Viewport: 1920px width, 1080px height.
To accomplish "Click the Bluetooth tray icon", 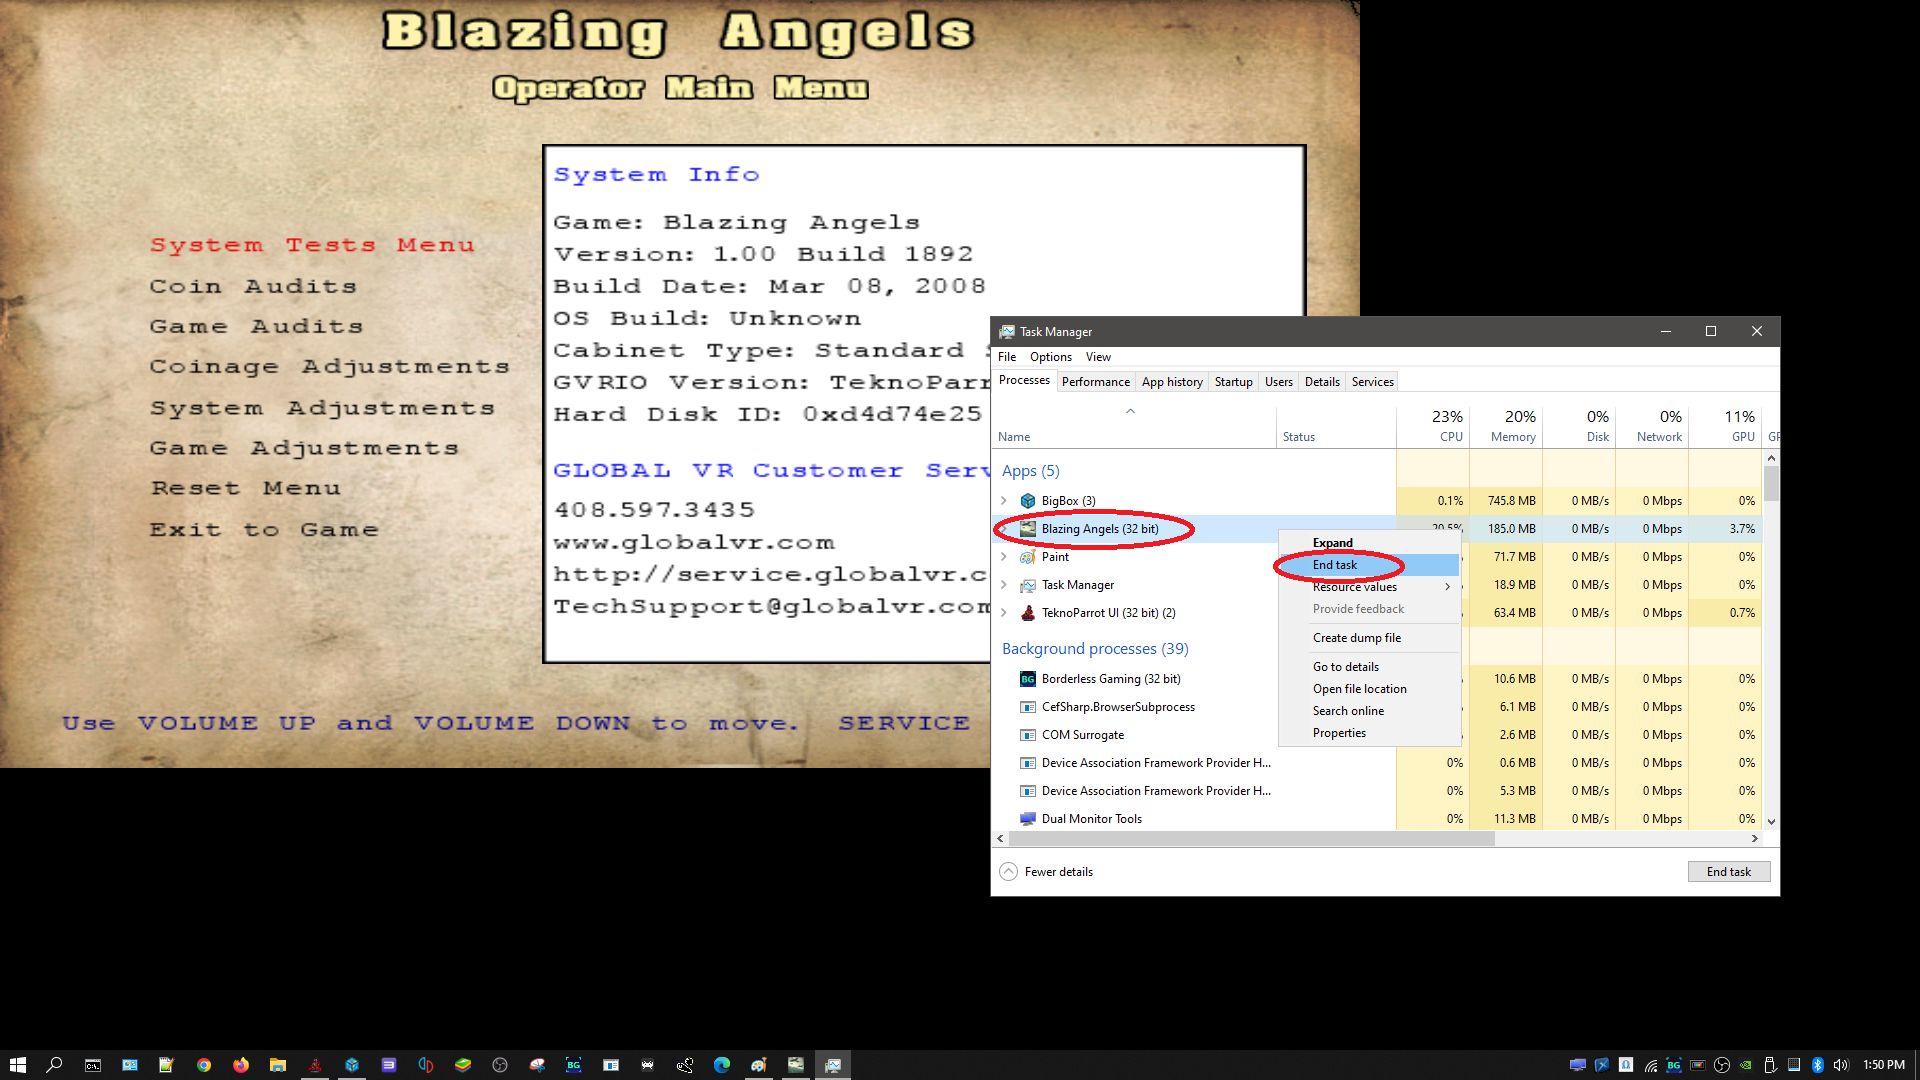I will [1817, 1065].
